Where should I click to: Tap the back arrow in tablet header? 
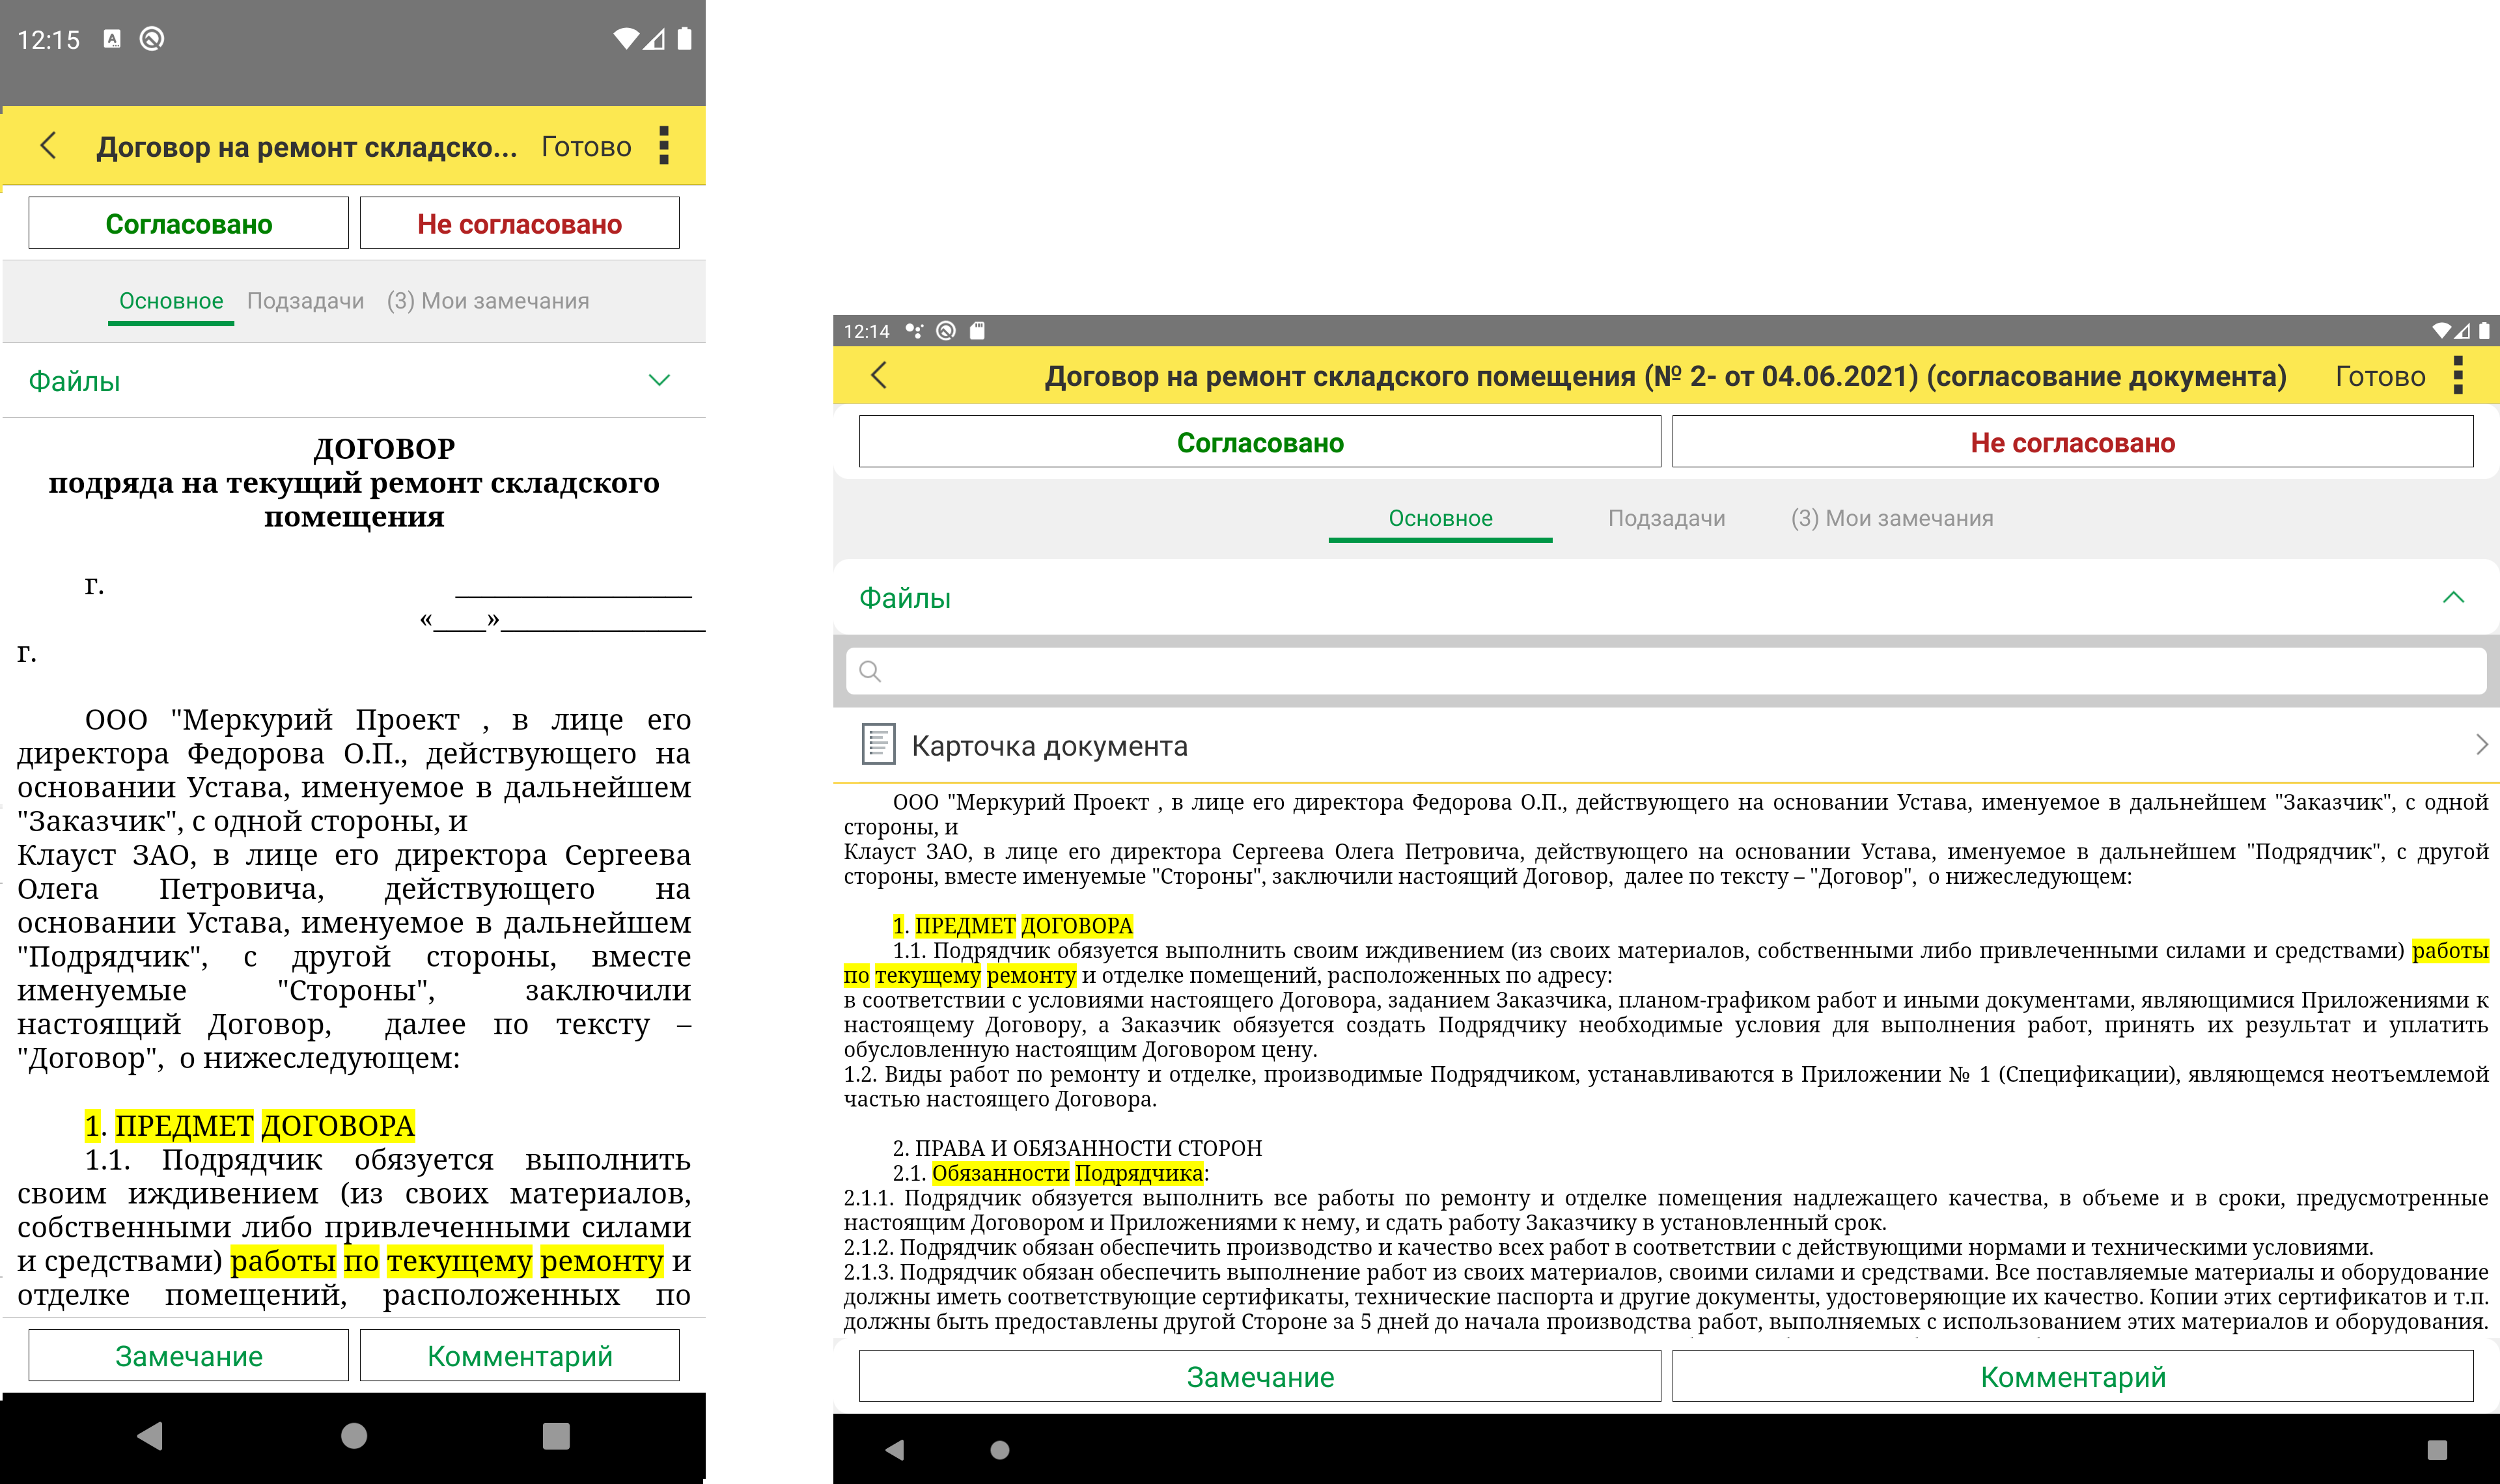click(879, 376)
